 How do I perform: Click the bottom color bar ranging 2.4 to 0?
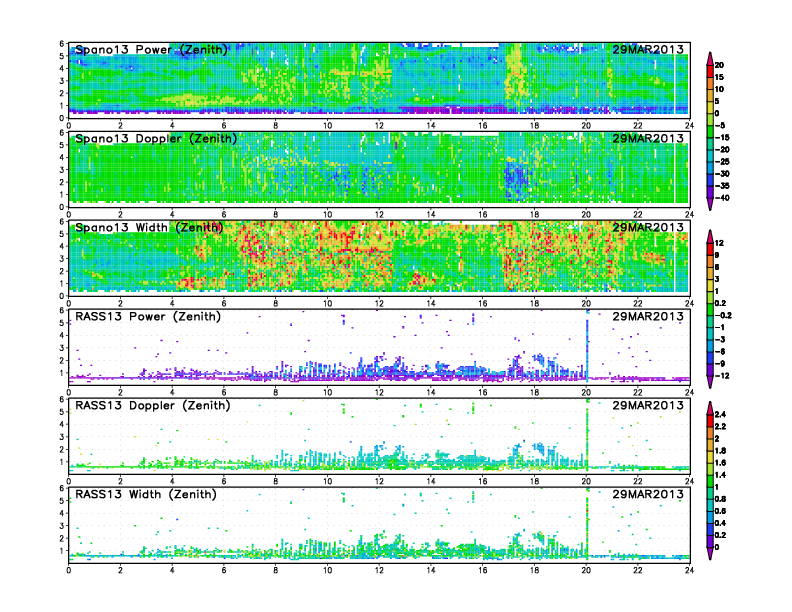pos(710,481)
